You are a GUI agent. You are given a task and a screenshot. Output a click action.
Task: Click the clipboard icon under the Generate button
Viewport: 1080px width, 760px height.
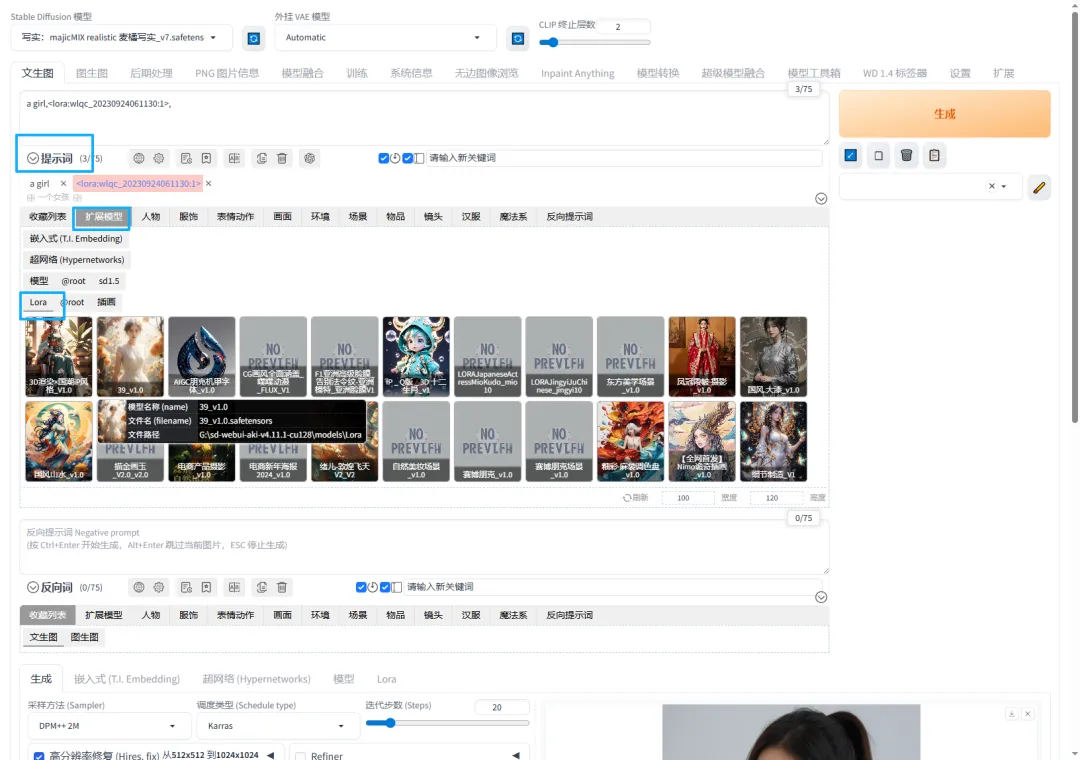tap(934, 156)
